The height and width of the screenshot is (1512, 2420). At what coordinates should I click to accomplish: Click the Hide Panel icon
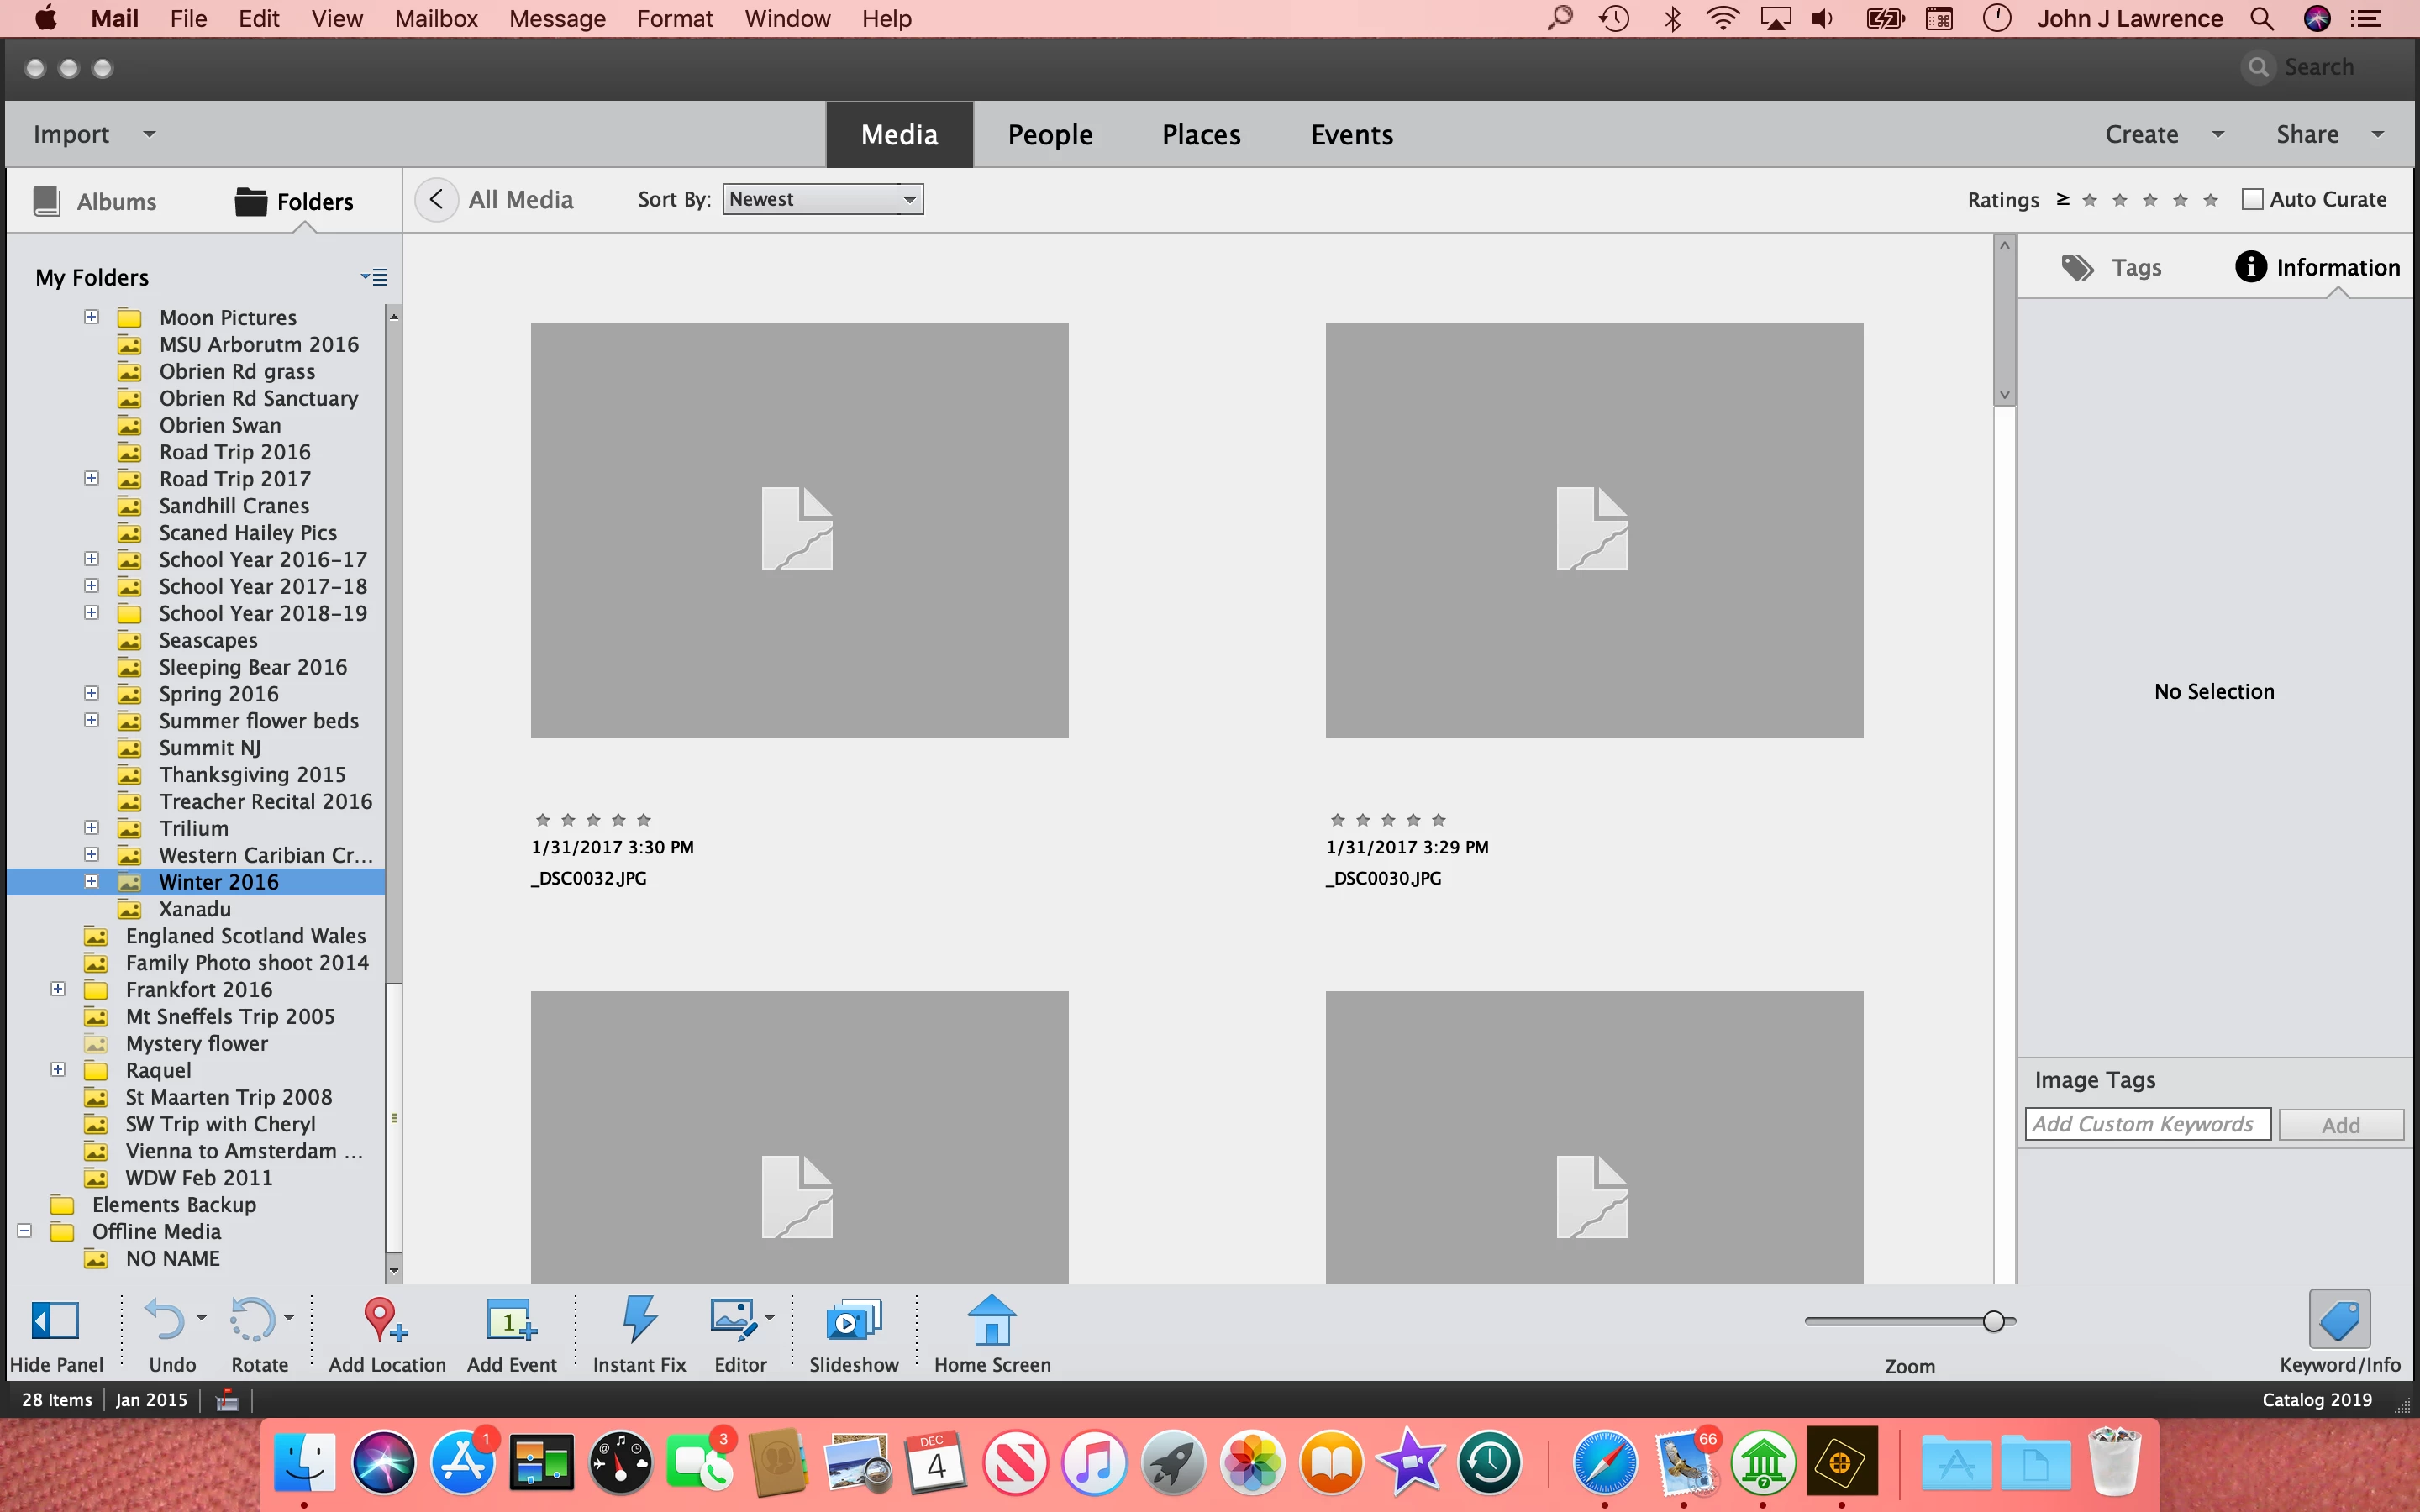(55, 1320)
